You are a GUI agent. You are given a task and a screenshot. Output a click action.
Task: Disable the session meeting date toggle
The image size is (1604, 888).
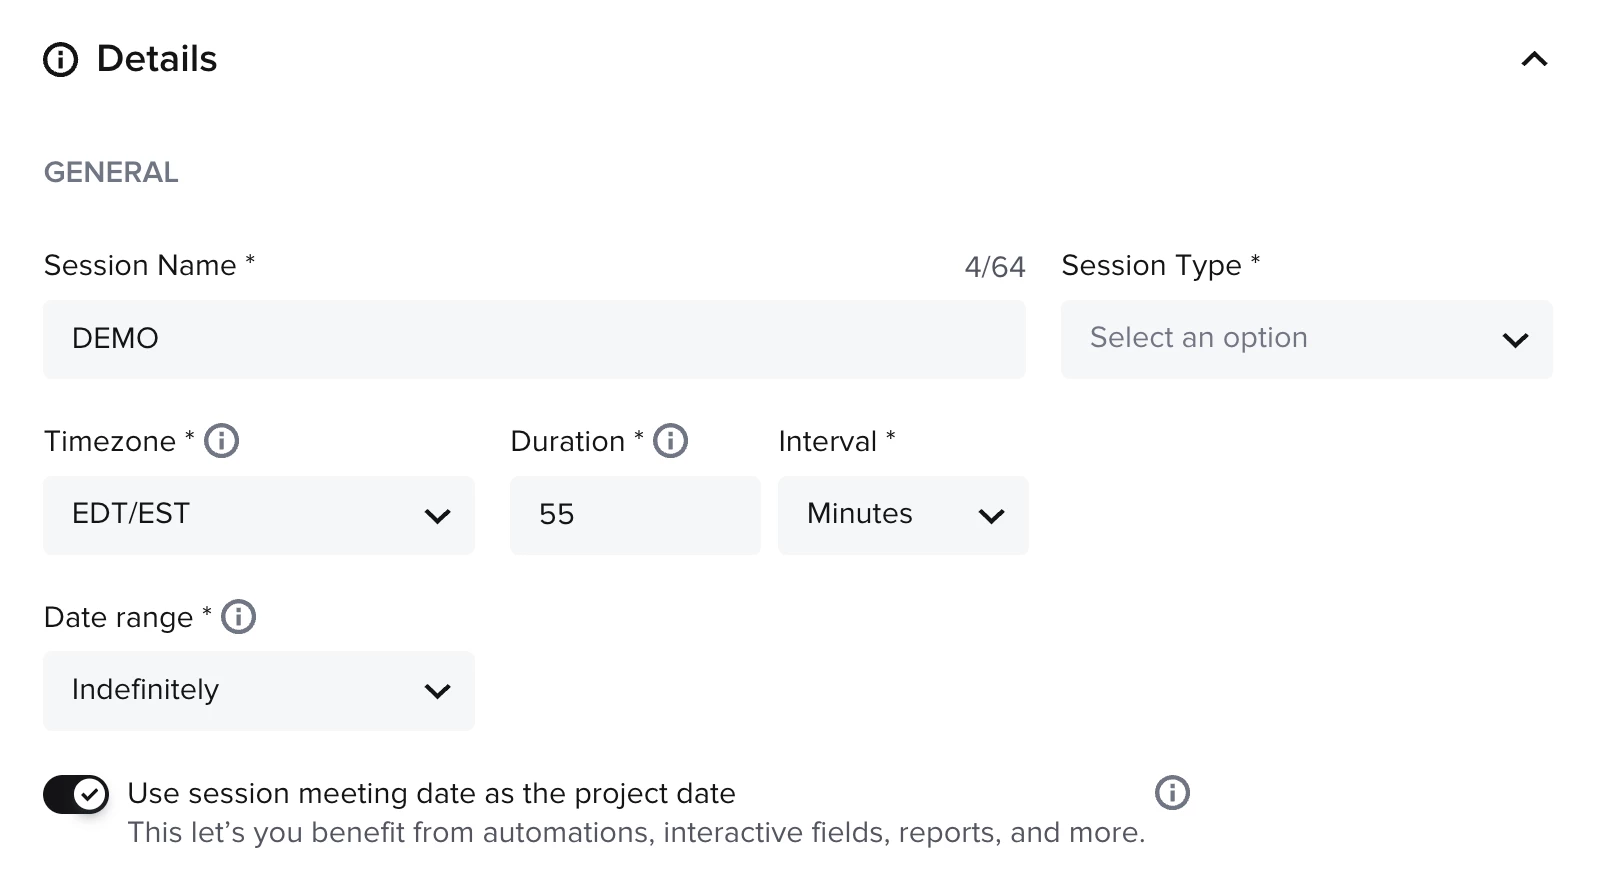click(76, 795)
